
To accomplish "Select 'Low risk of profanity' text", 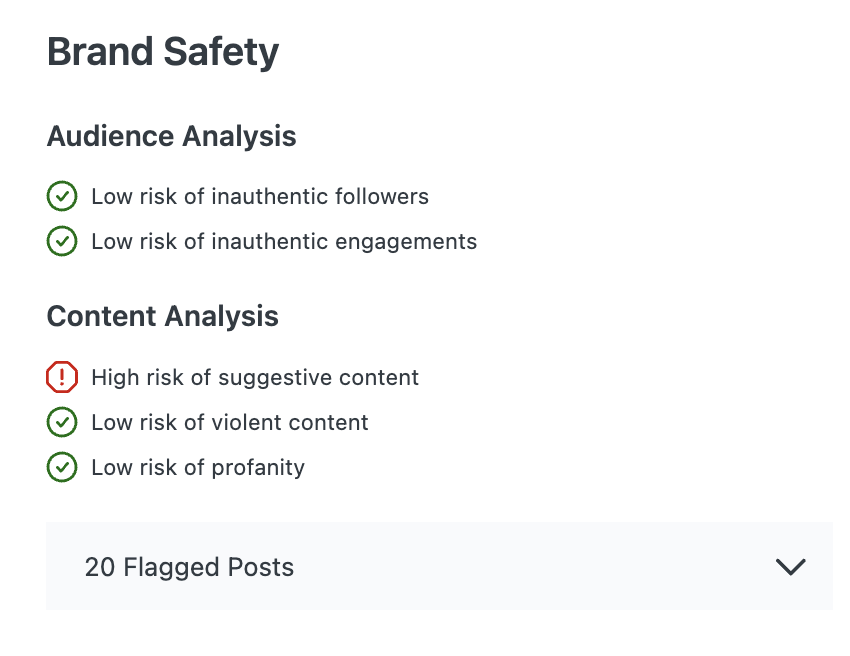I will point(198,468).
